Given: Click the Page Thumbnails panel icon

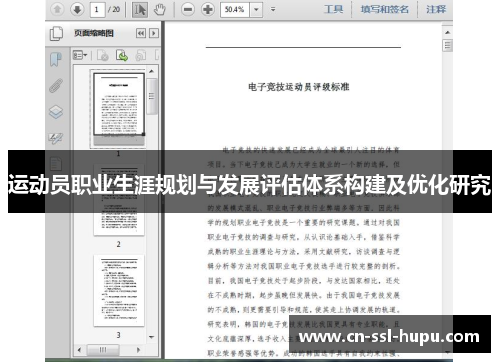Looking at the screenshot, I should pos(56,33).
